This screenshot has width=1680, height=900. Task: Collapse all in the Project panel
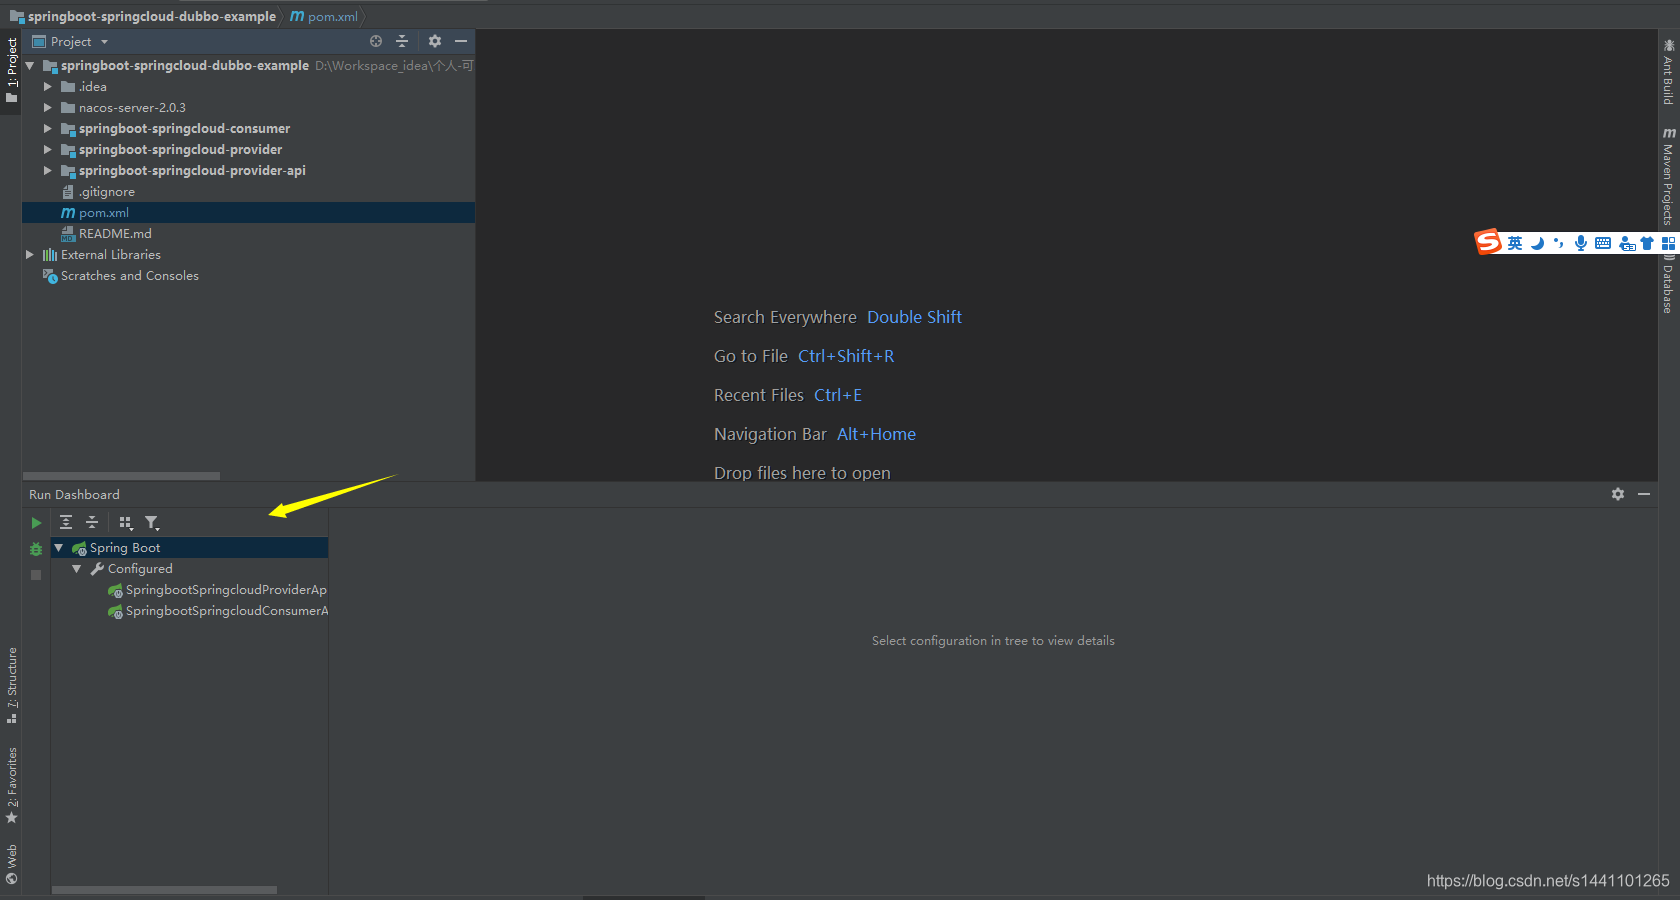pyautogui.click(x=402, y=41)
